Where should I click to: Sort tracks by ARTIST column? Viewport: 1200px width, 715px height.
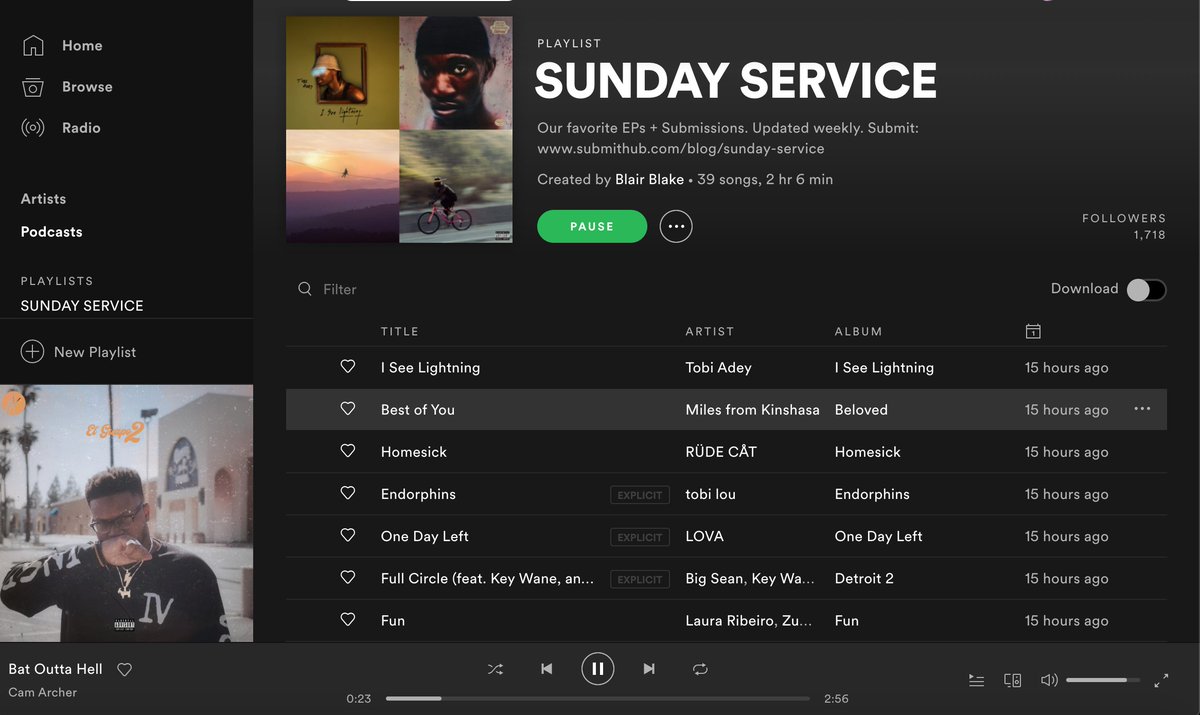(x=709, y=331)
